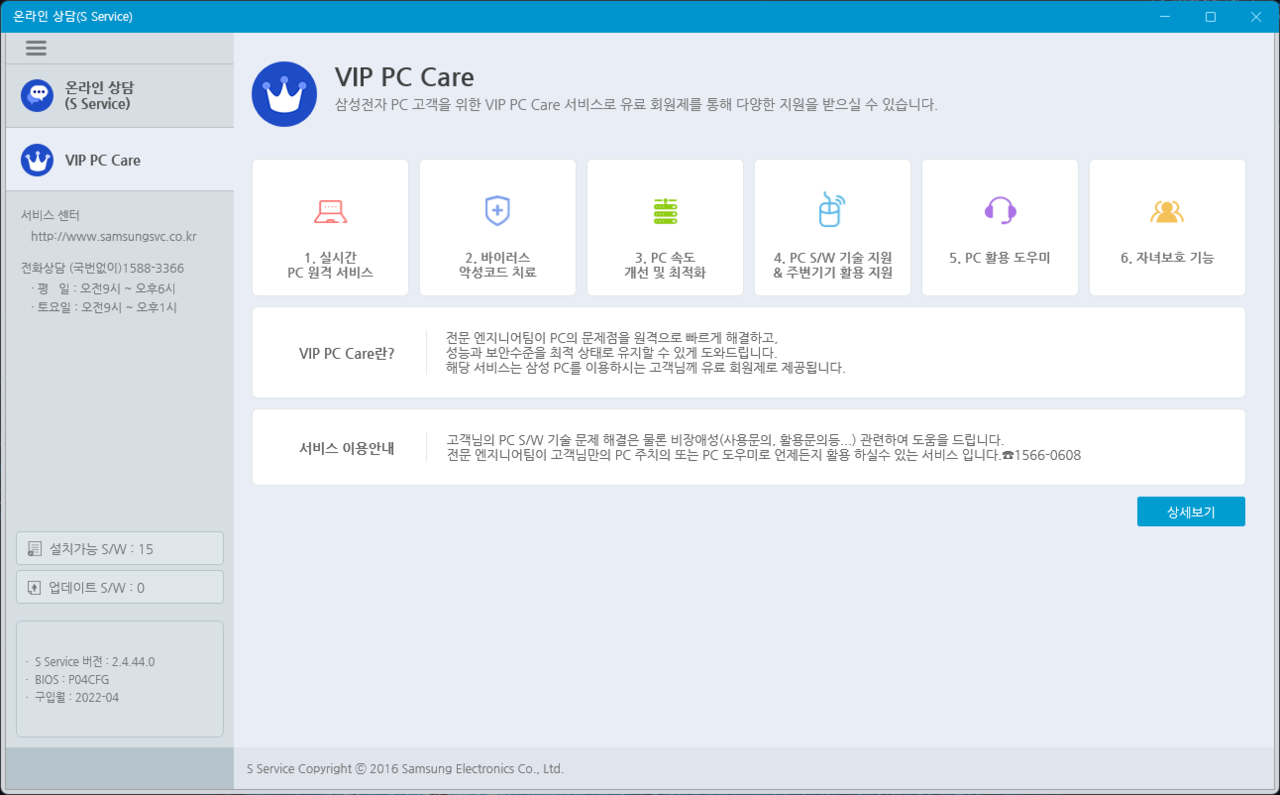Open the 업데이트 S/W : 0 button
Screen dimensions: 1280x795
tap(120, 588)
